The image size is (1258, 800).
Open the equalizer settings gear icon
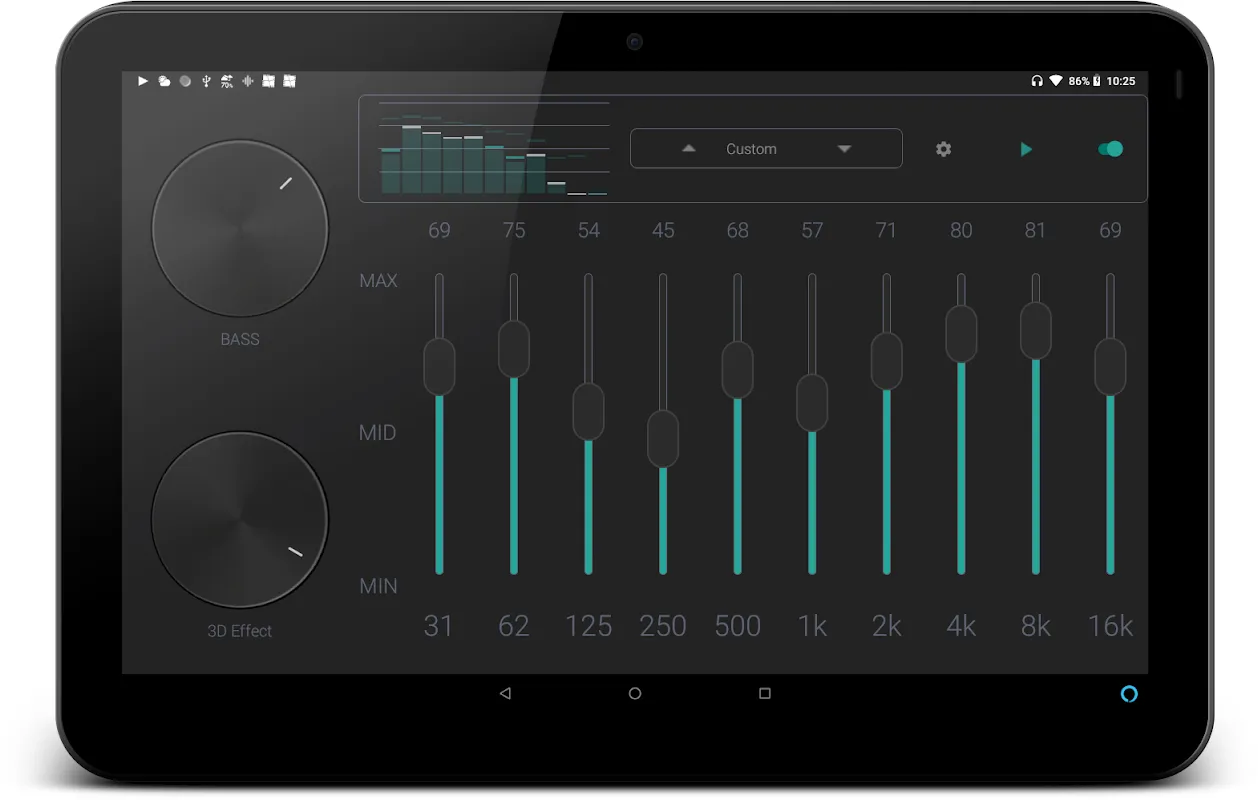[942, 148]
